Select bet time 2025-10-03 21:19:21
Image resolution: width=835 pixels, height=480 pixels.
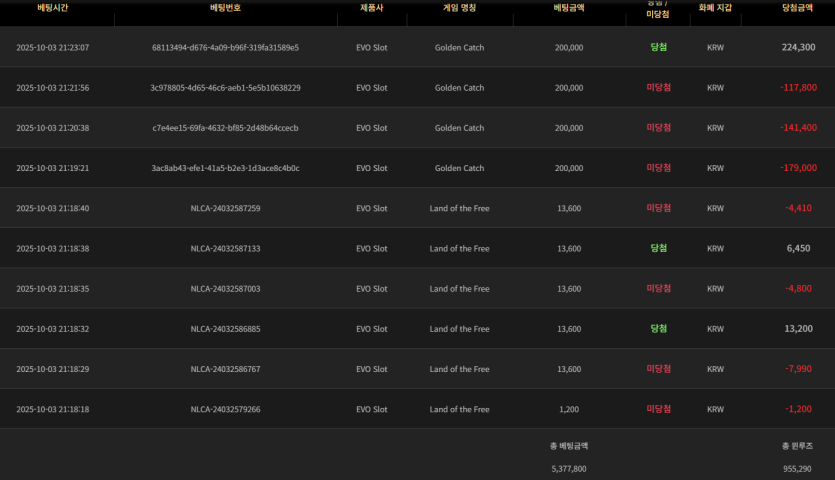53,168
